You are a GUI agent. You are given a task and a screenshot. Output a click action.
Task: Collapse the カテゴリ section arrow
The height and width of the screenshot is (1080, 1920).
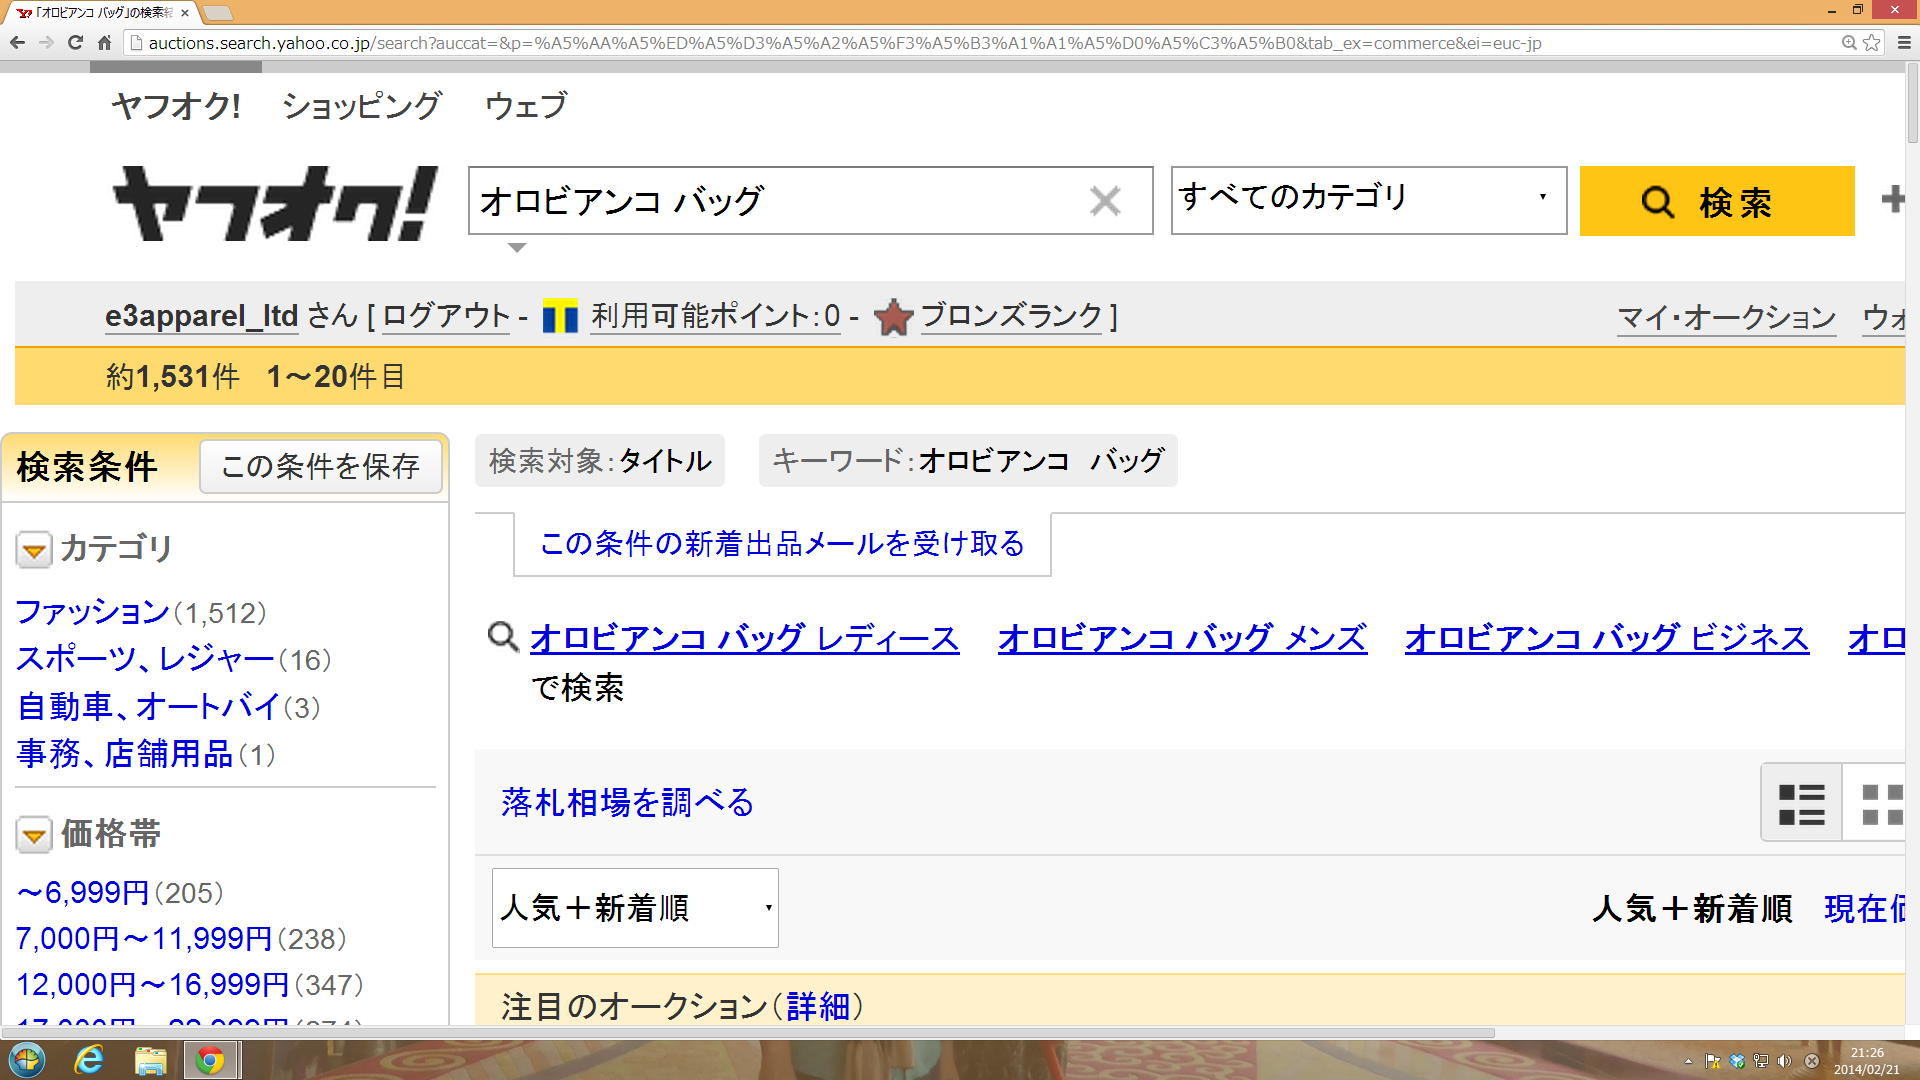click(34, 550)
